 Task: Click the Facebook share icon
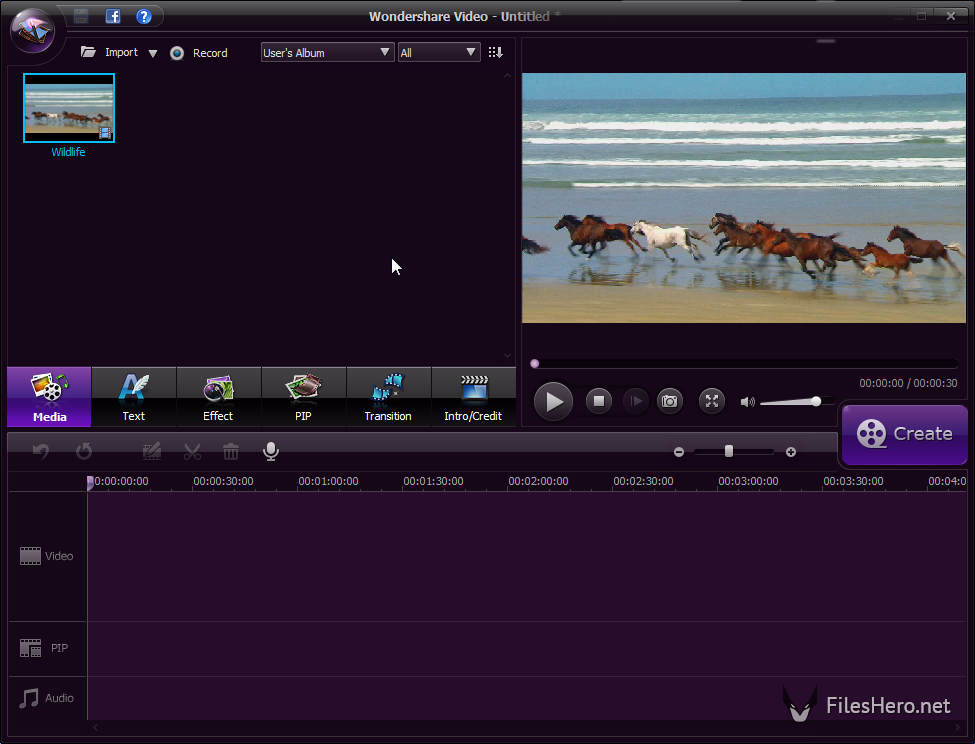(x=113, y=16)
